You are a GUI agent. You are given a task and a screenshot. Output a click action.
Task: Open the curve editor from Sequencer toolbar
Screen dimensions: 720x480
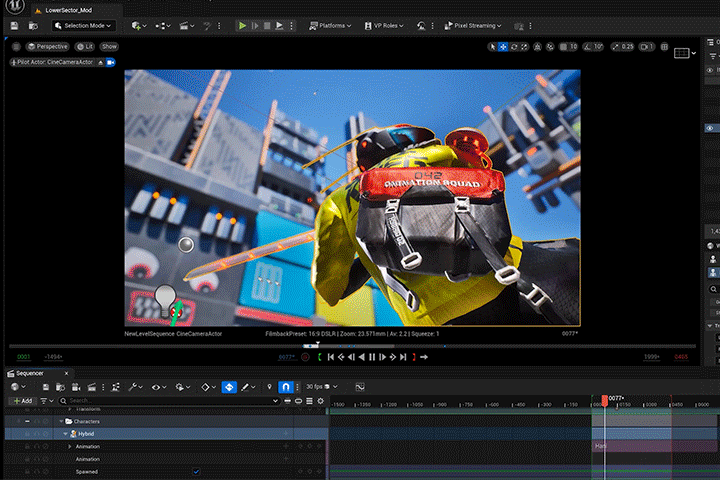click(x=360, y=387)
